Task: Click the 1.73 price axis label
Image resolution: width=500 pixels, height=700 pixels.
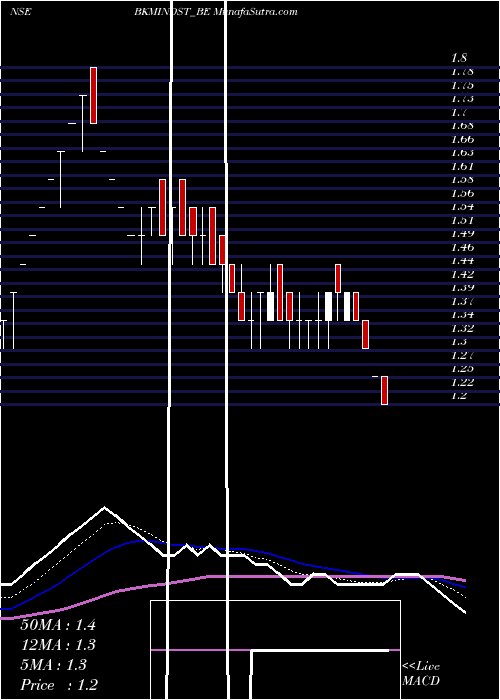Action: click(x=462, y=98)
